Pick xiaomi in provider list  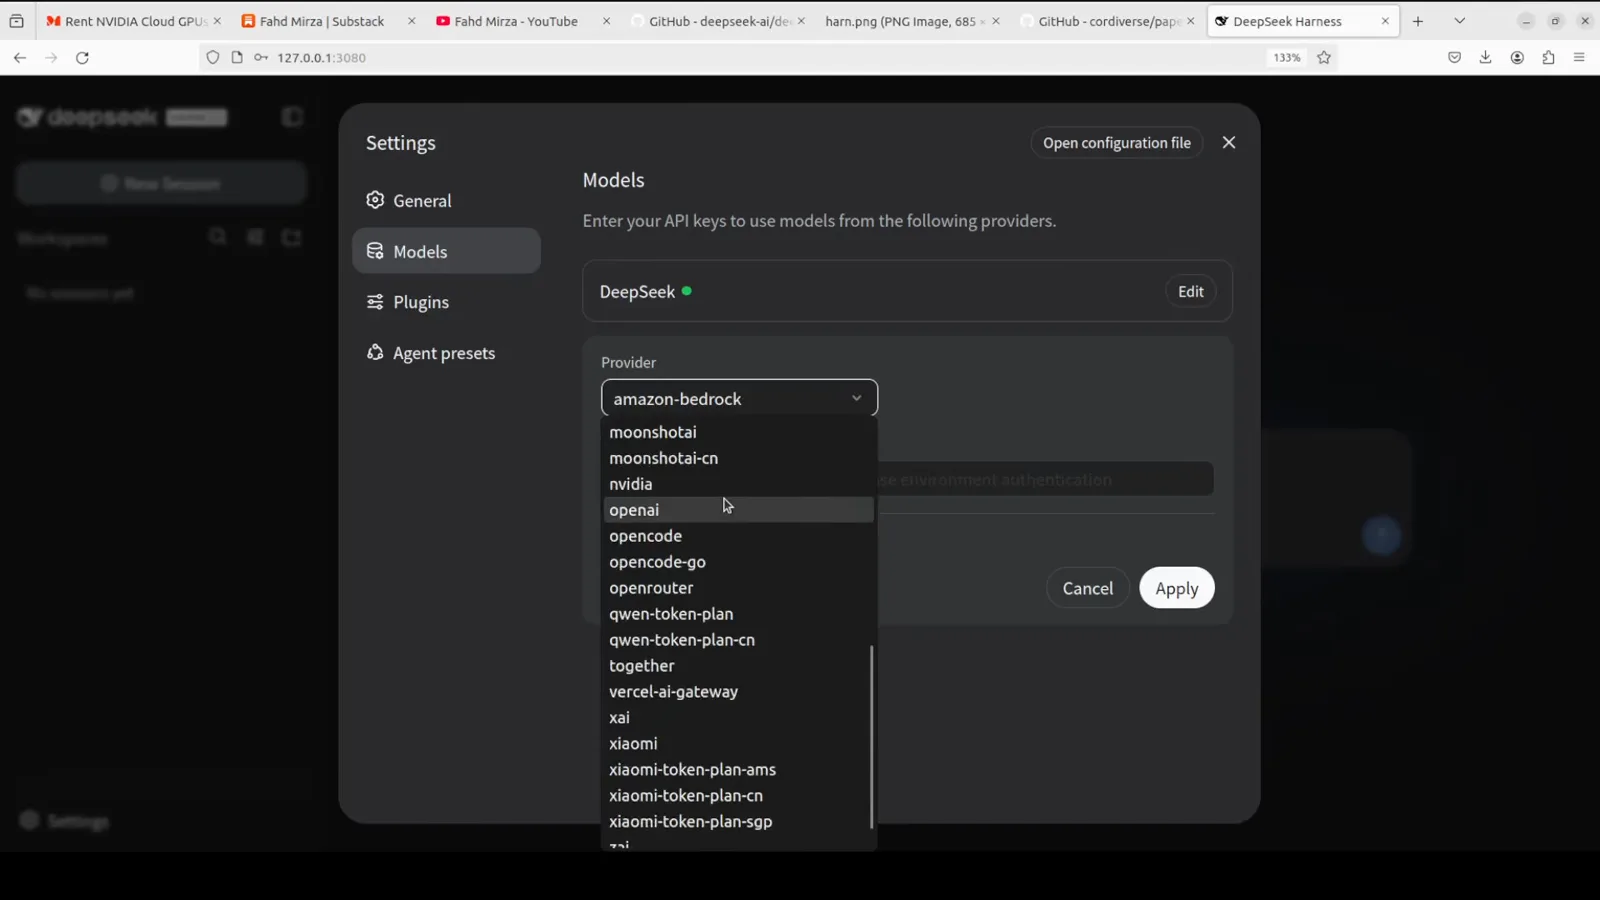click(x=738, y=744)
